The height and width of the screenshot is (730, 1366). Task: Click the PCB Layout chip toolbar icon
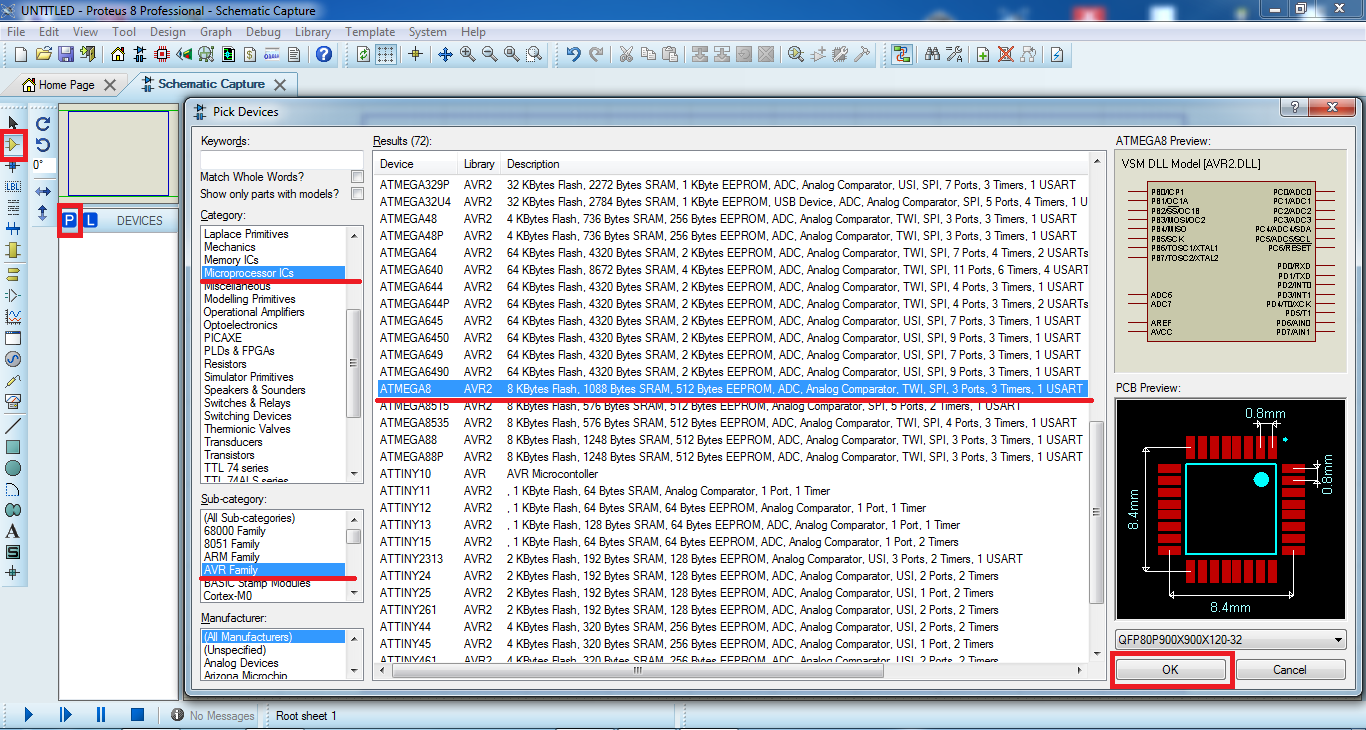coord(162,54)
